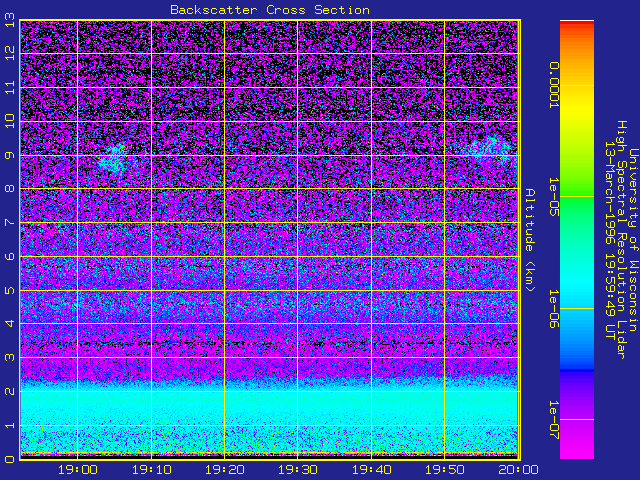Click the altitude tick label 1
640x480 pixels.
click(10, 425)
